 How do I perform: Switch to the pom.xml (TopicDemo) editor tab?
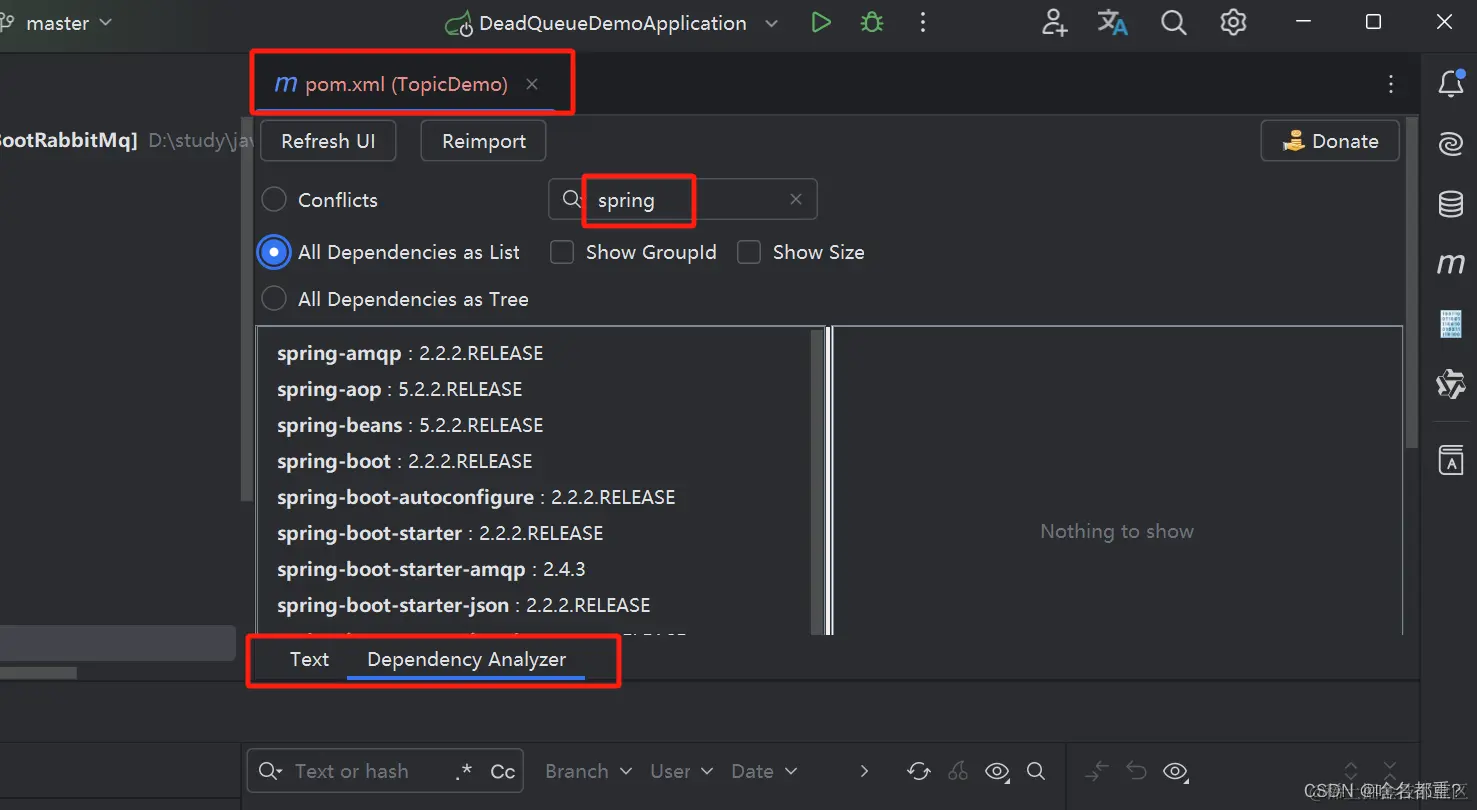point(406,84)
